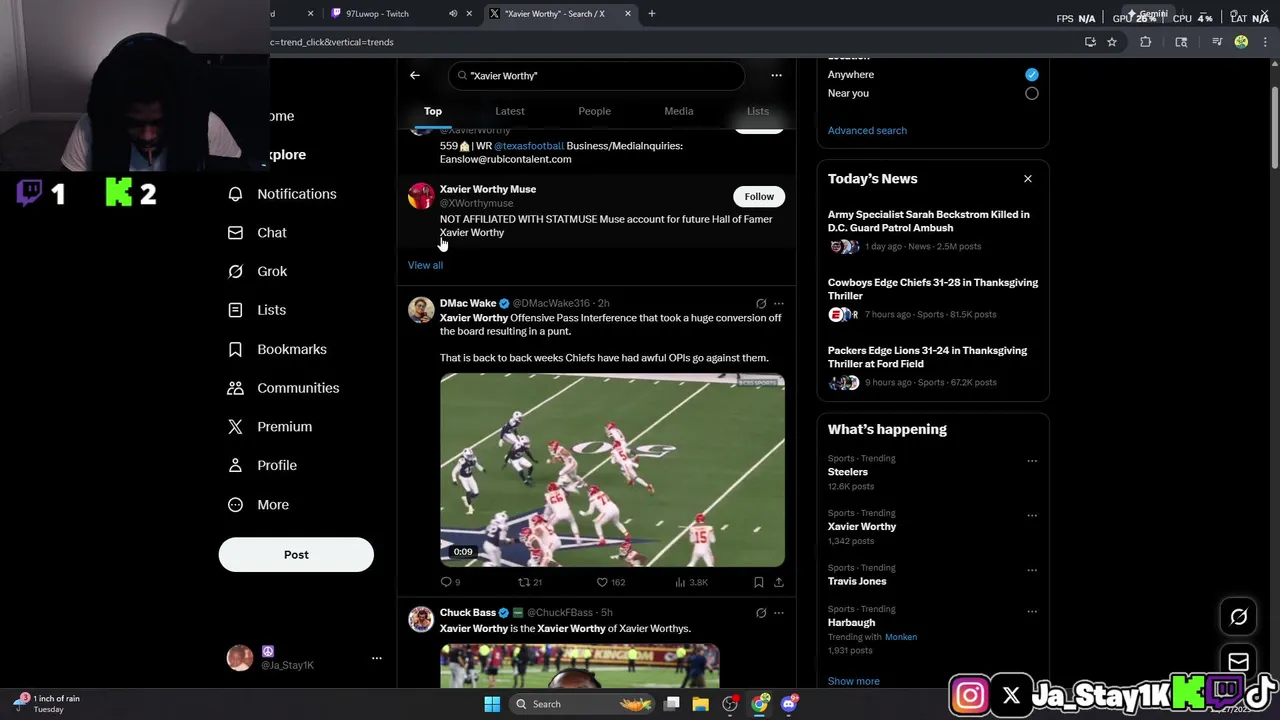This screenshot has height=720, width=1280.
Task: Like DMac Wake's post
Action: 602,582
